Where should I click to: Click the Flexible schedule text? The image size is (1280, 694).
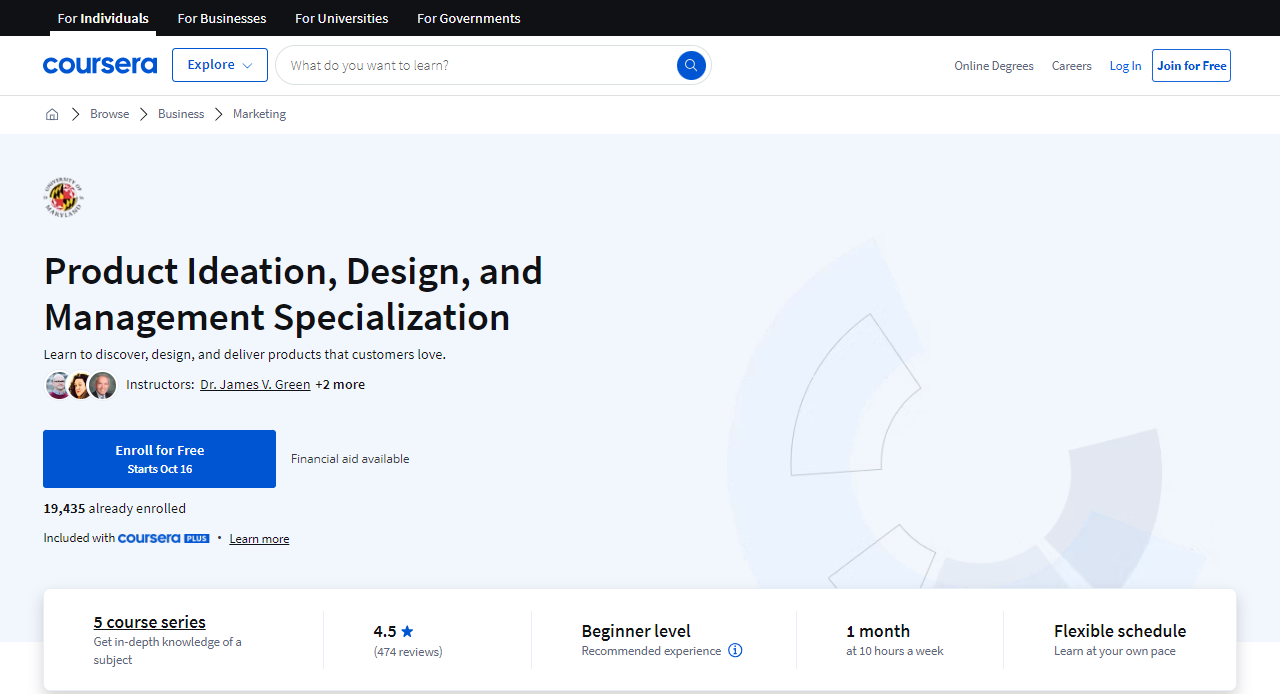[x=1120, y=631]
